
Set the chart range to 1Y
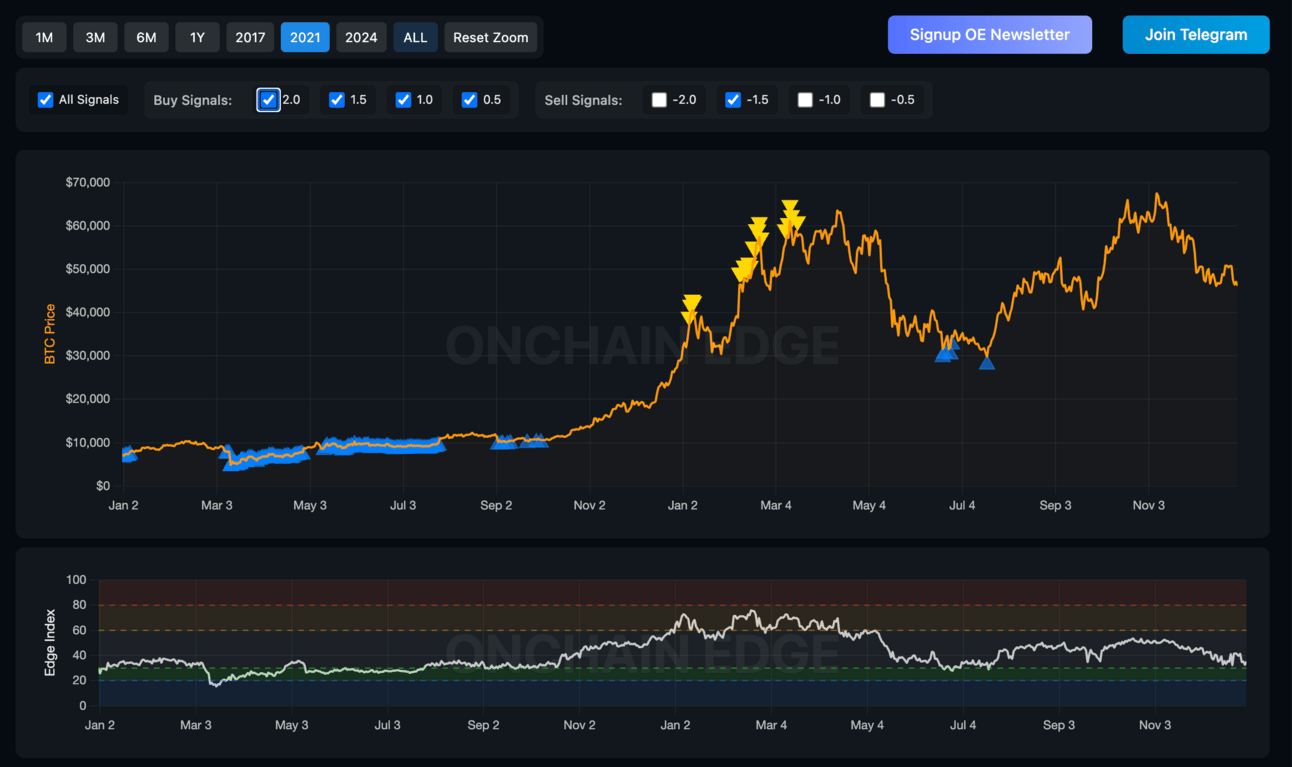(197, 37)
